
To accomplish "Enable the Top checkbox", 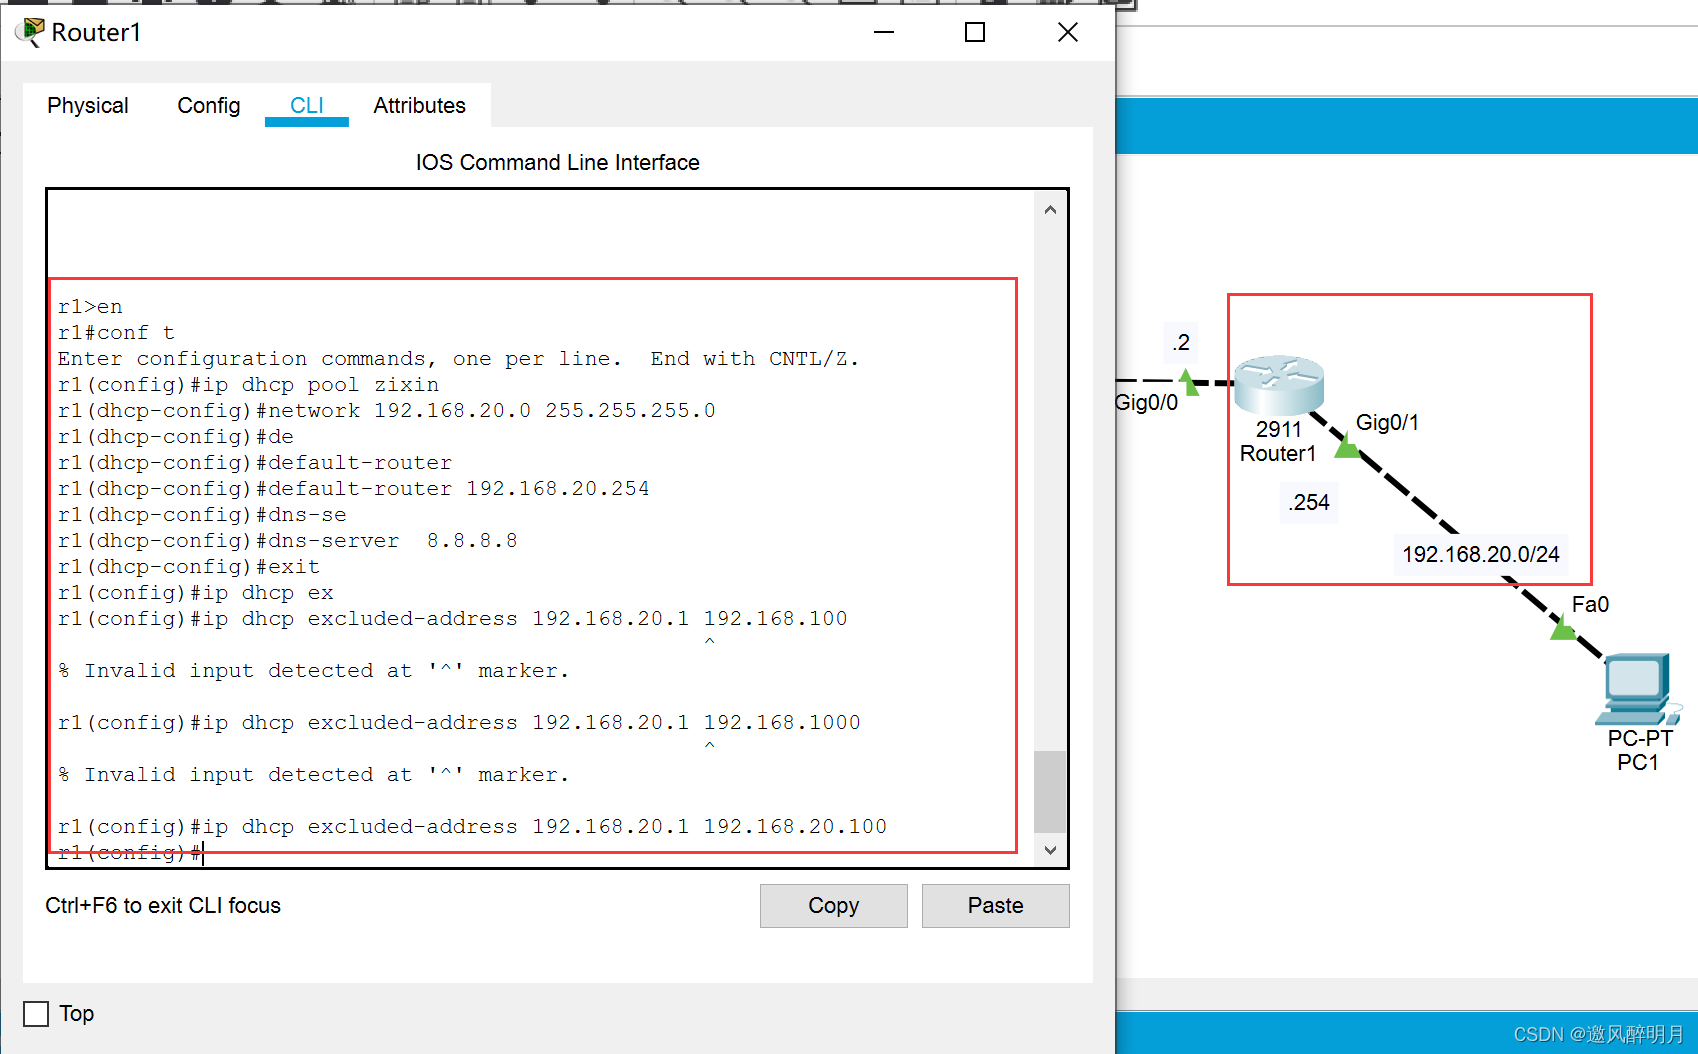I will coord(36,1014).
